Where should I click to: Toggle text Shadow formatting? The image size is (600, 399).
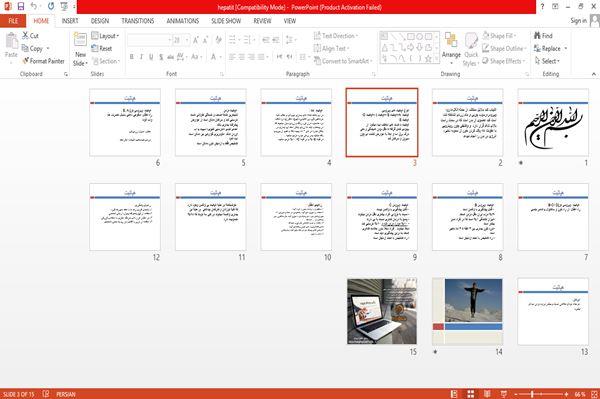[x=161, y=57]
